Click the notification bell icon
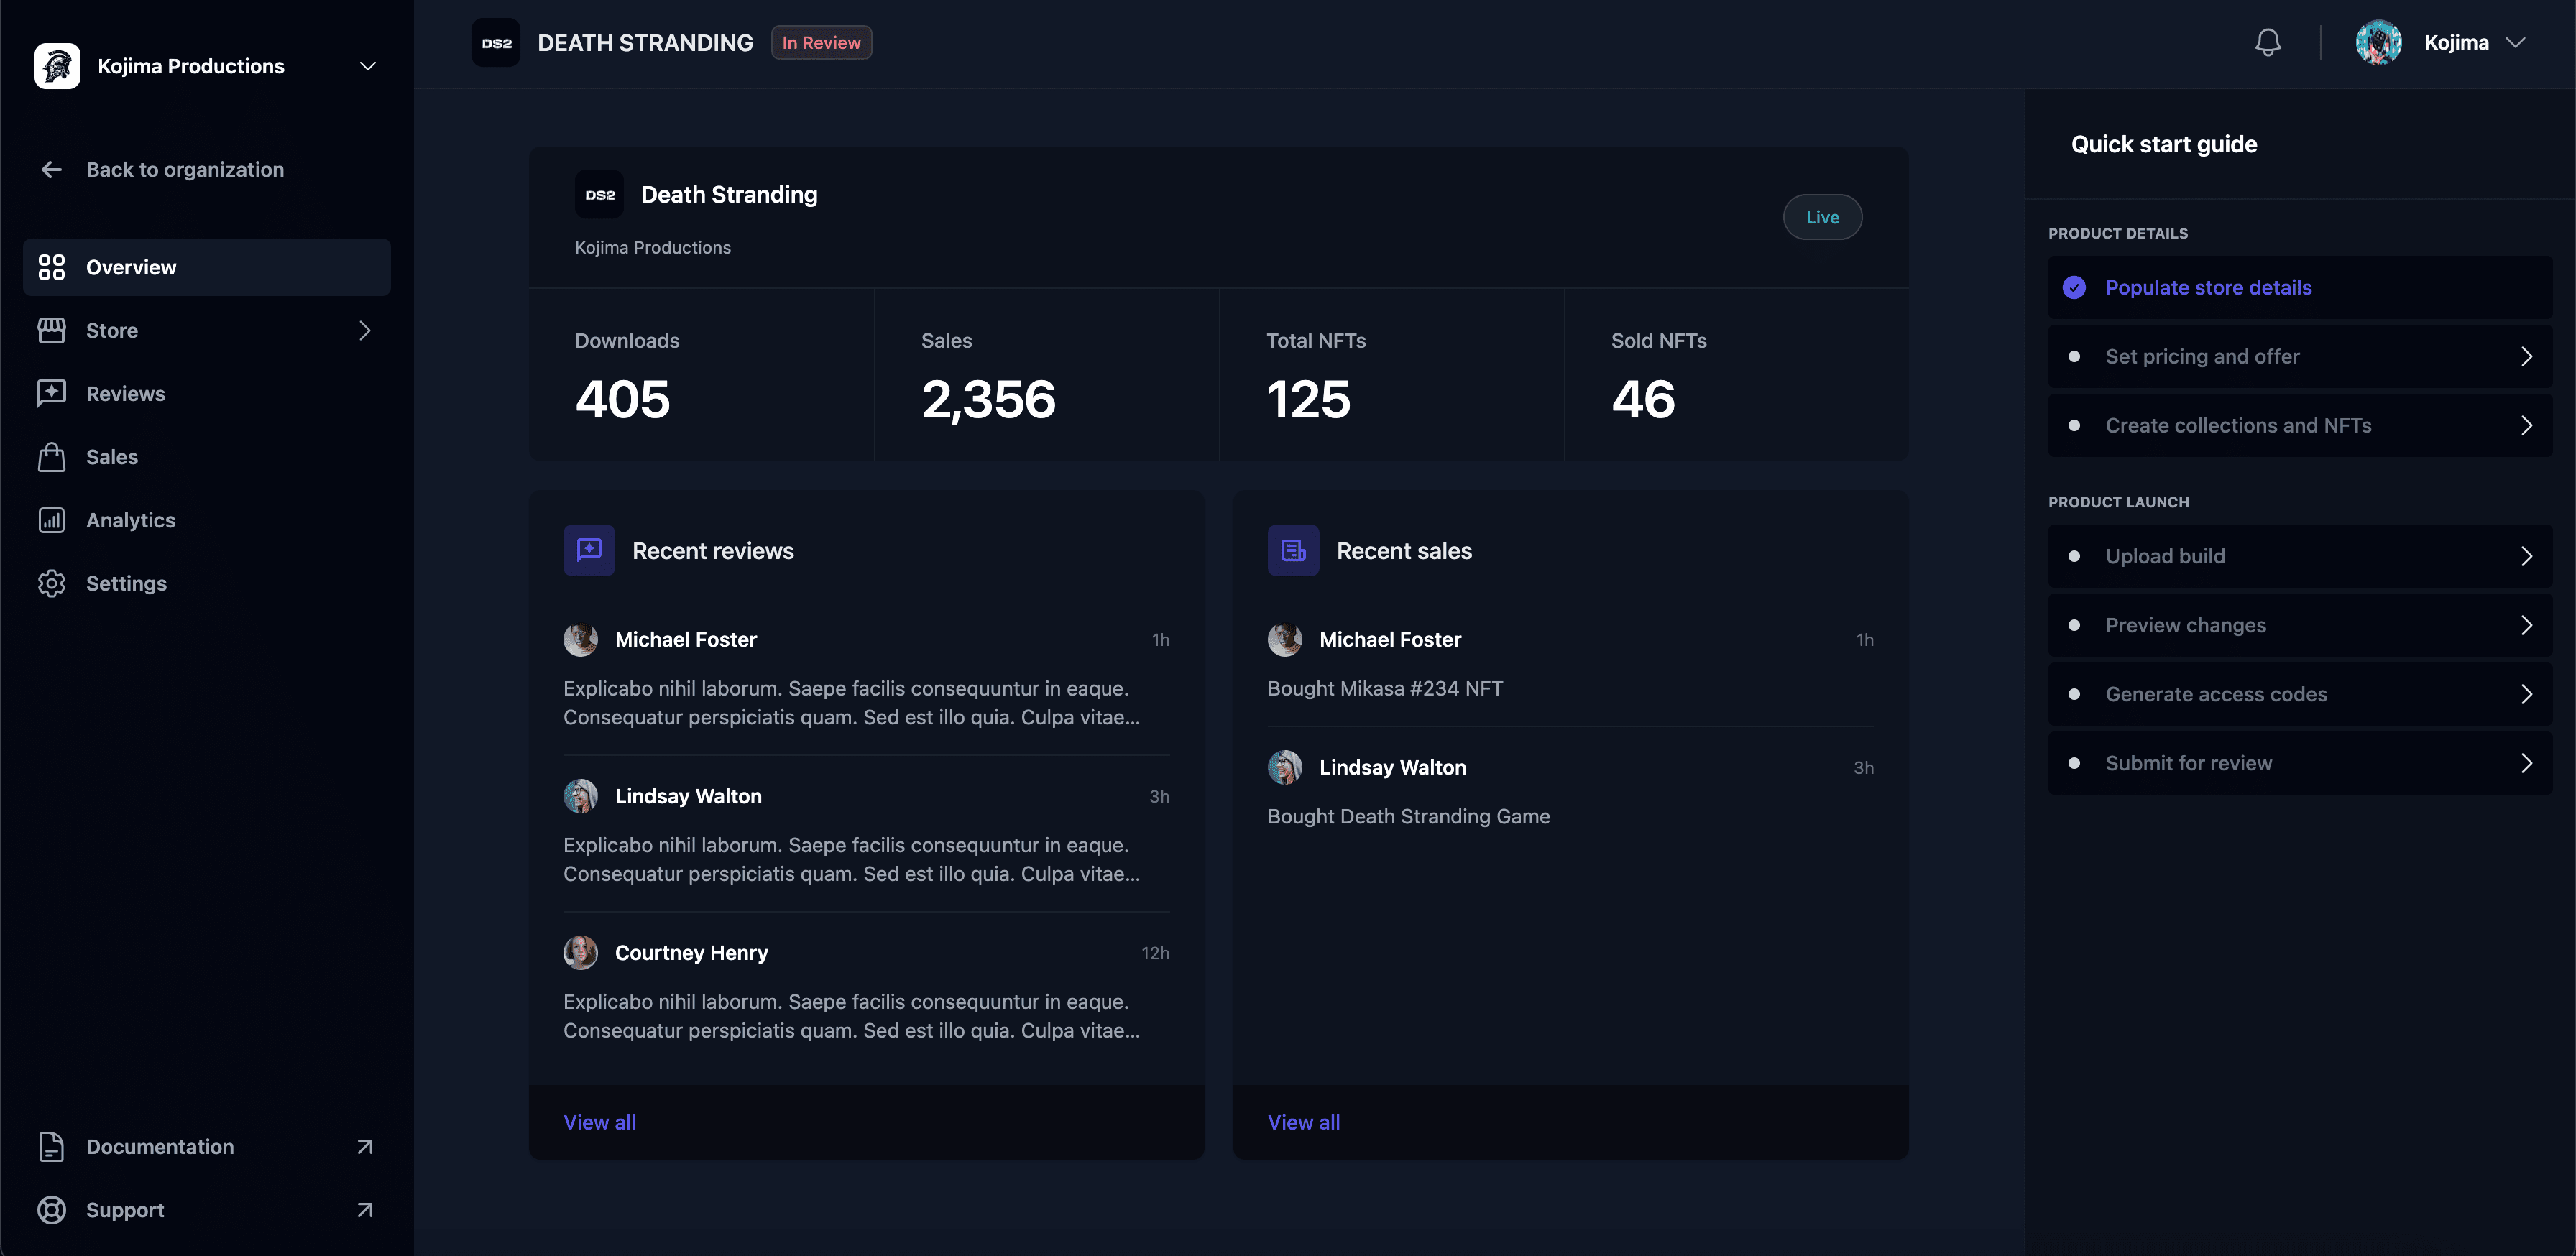2576x1256 pixels. [2267, 42]
